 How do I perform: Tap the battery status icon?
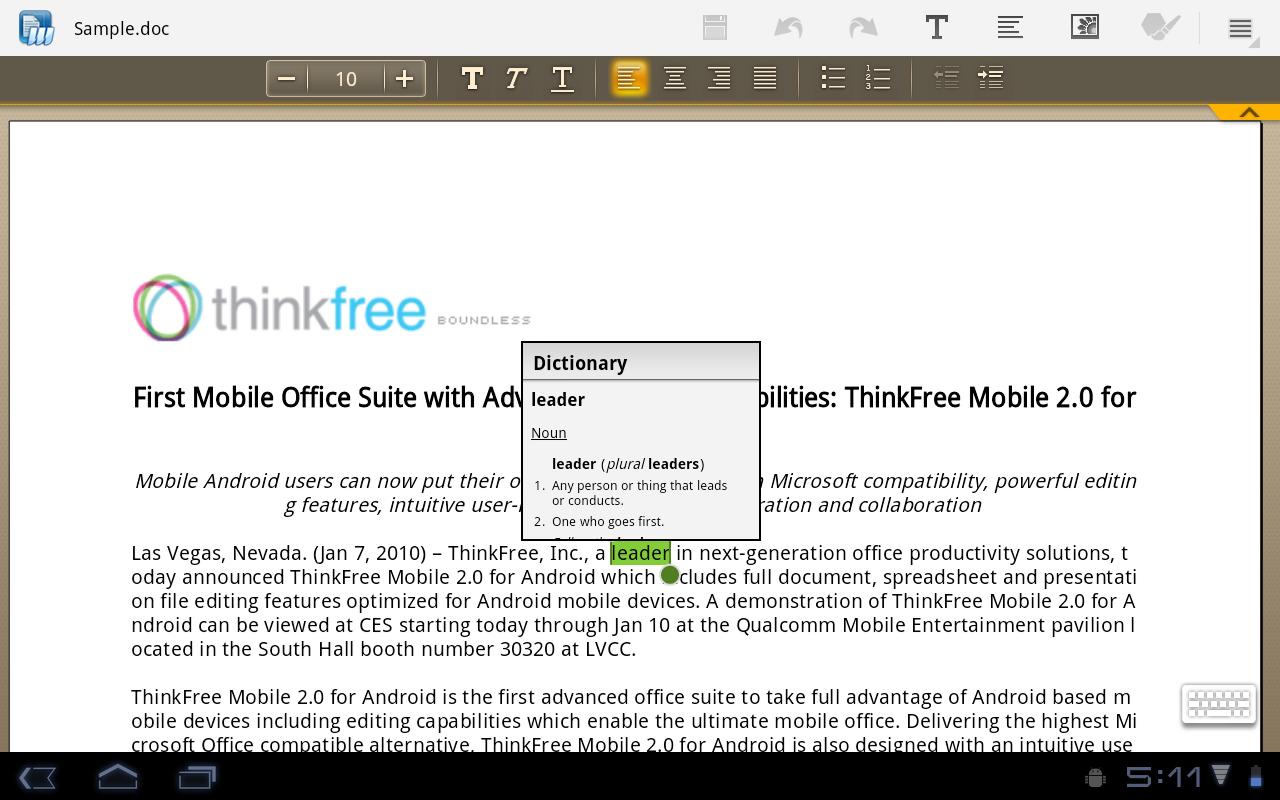pos(1255,776)
